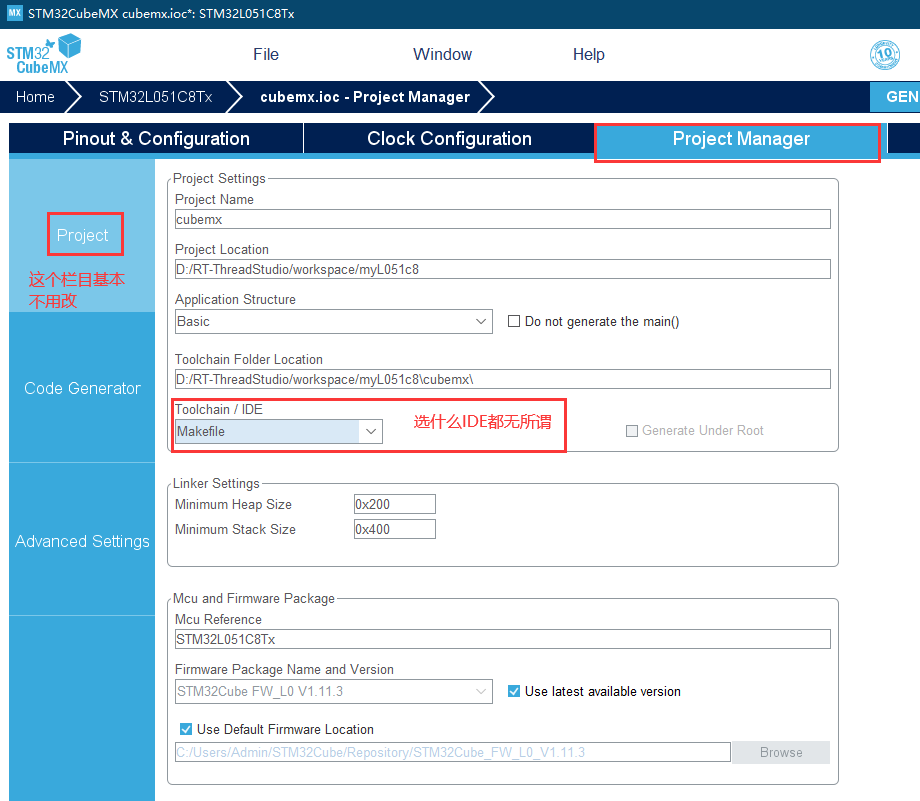Switch to Pinout & Configuration tab
The height and width of the screenshot is (801, 920).
(x=156, y=138)
